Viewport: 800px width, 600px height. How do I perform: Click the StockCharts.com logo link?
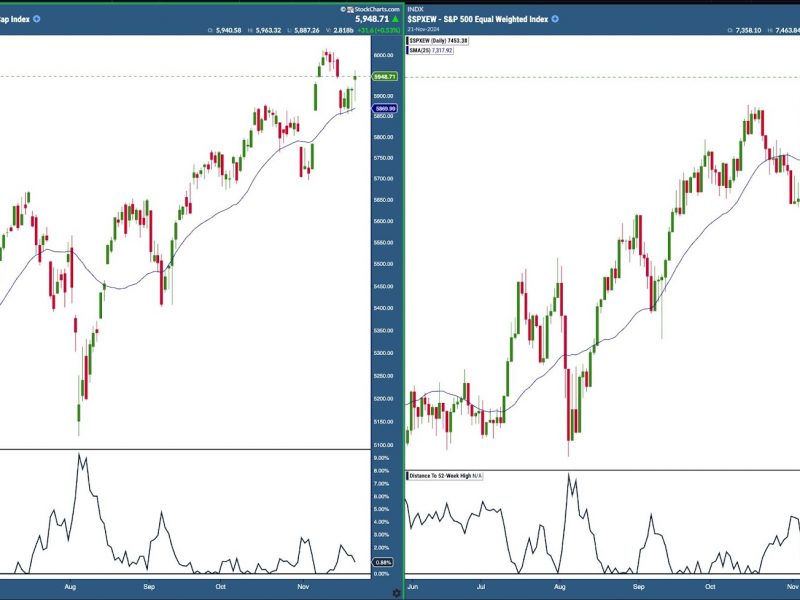(x=370, y=9)
